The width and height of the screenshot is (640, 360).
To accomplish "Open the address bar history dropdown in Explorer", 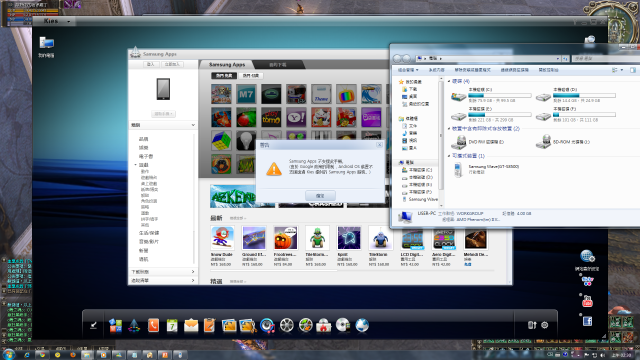I will tap(558, 59).
